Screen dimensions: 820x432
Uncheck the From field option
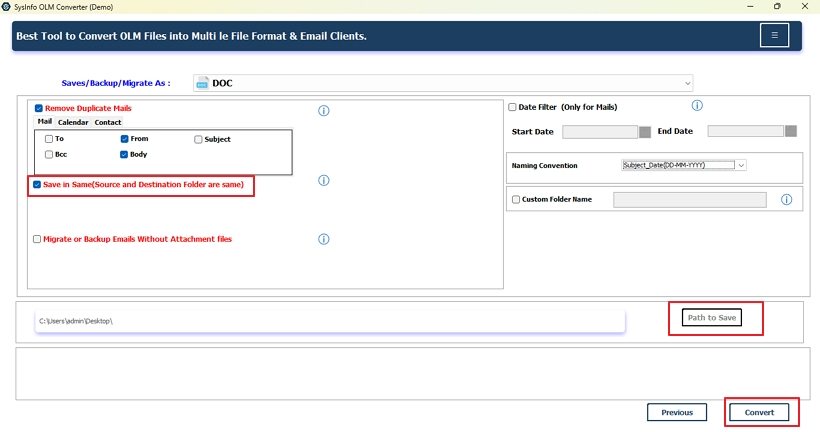124,139
